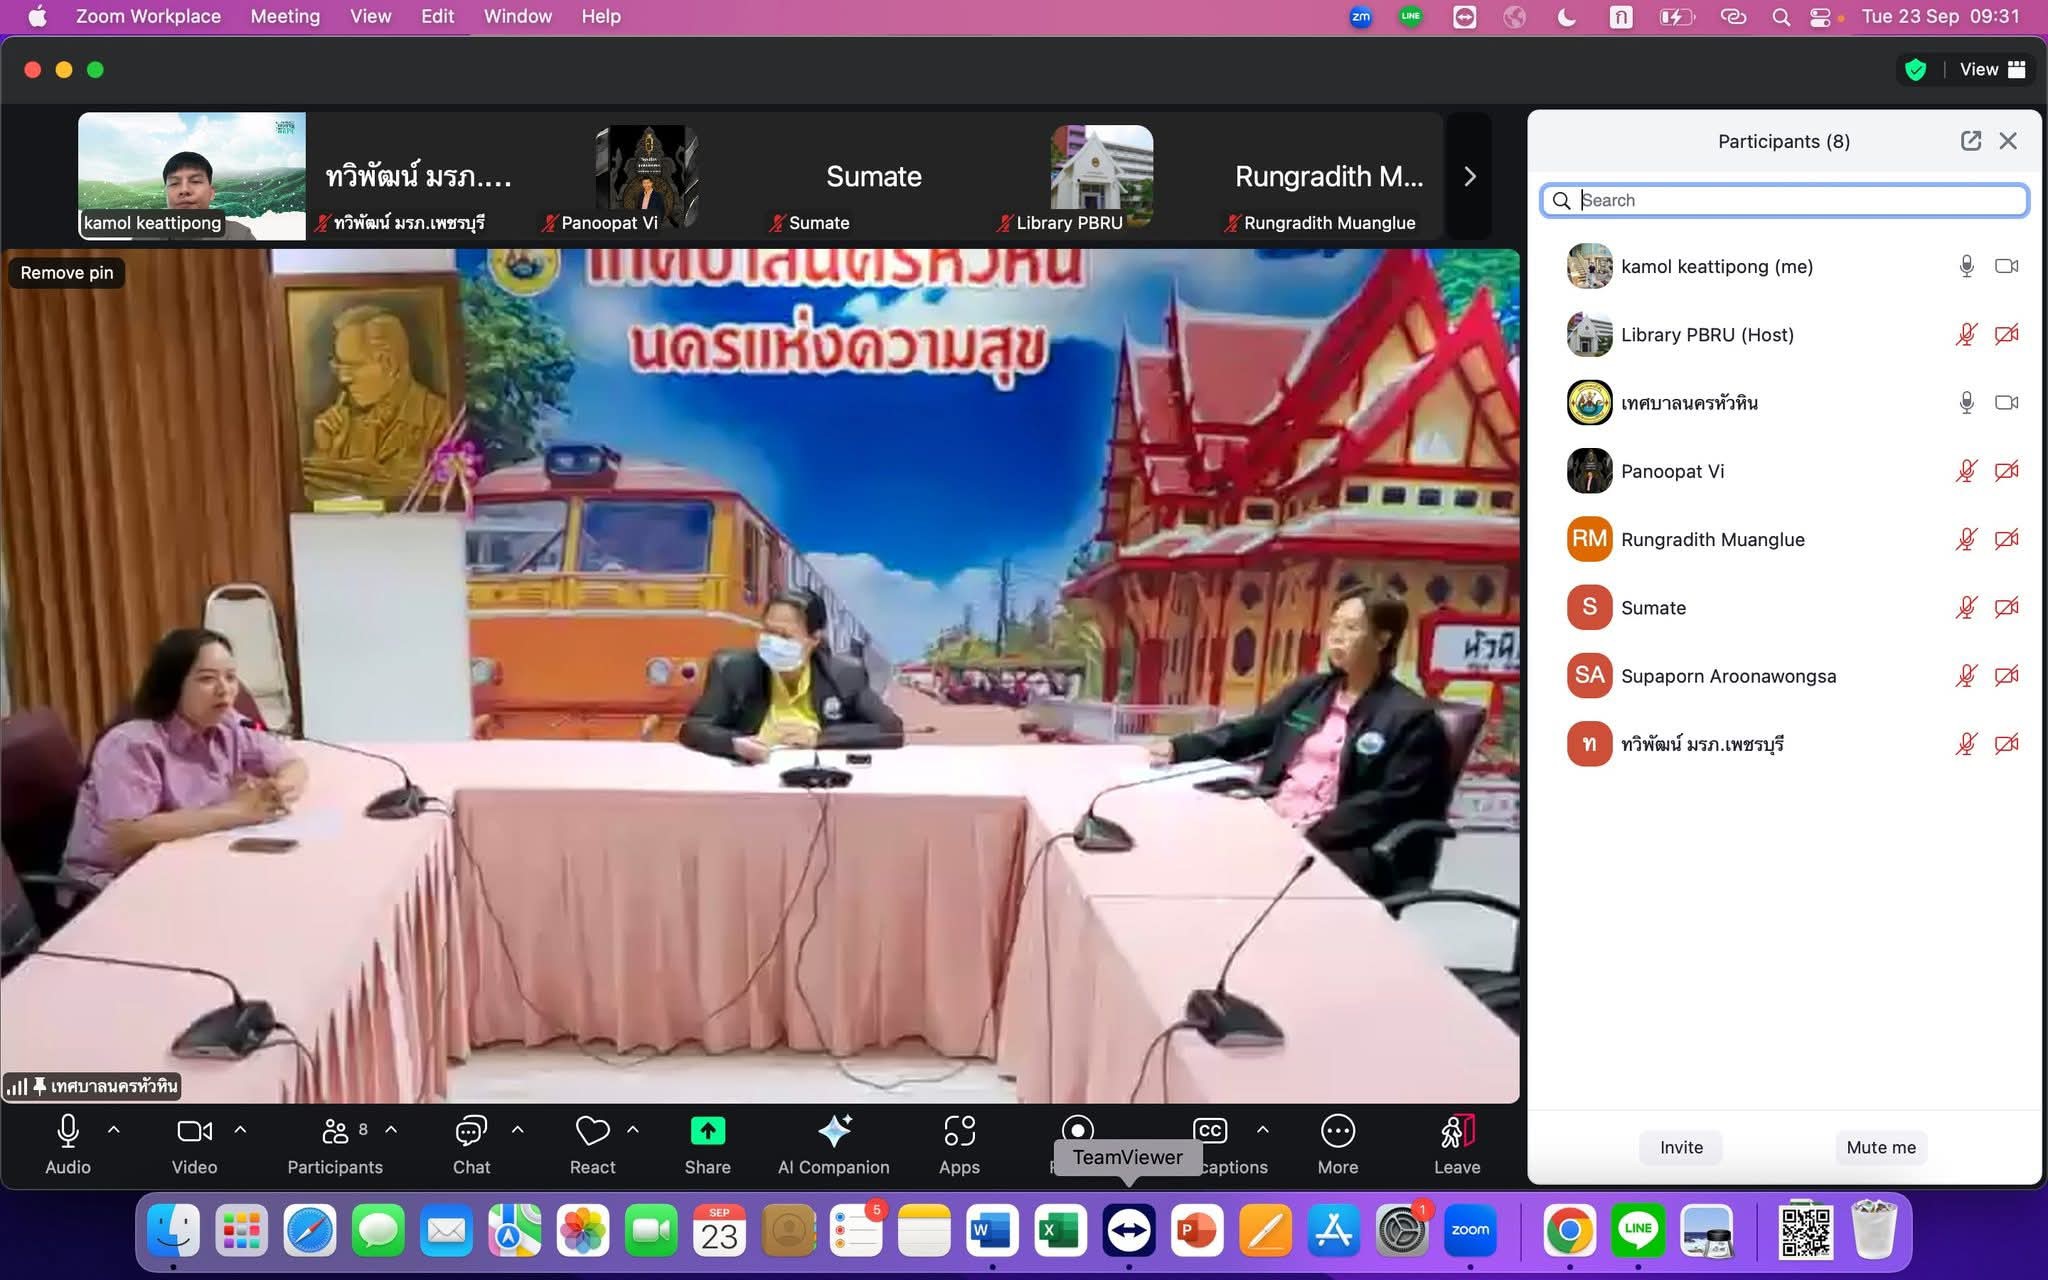The height and width of the screenshot is (1280, 2048).
Task: Expand the video options chevron
Action: click(240, 1130)
